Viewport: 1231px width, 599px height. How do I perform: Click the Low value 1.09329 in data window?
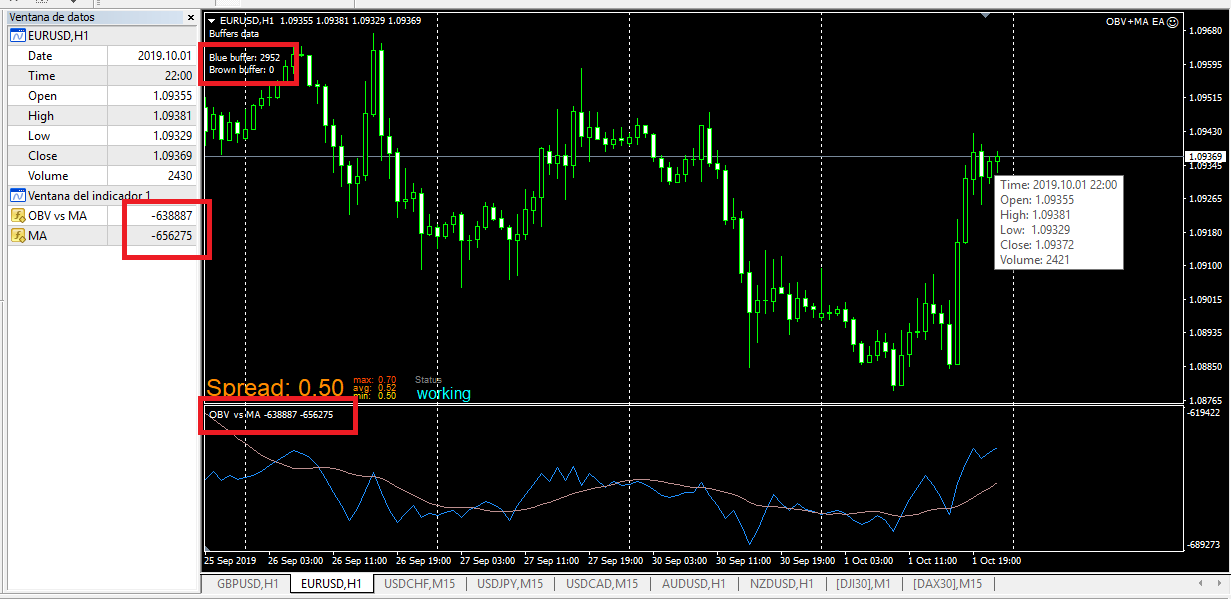(x=172, y=136)
